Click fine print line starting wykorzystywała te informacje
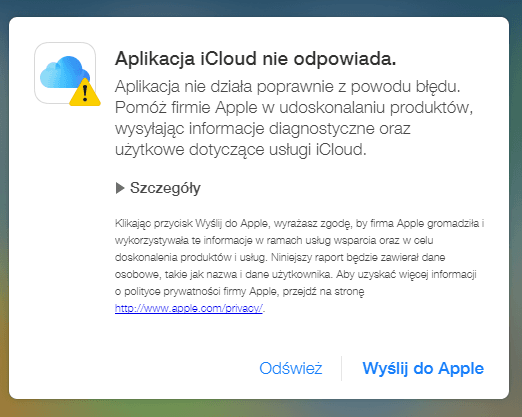Screen dimensions: 522x417 tap(274, 240)
